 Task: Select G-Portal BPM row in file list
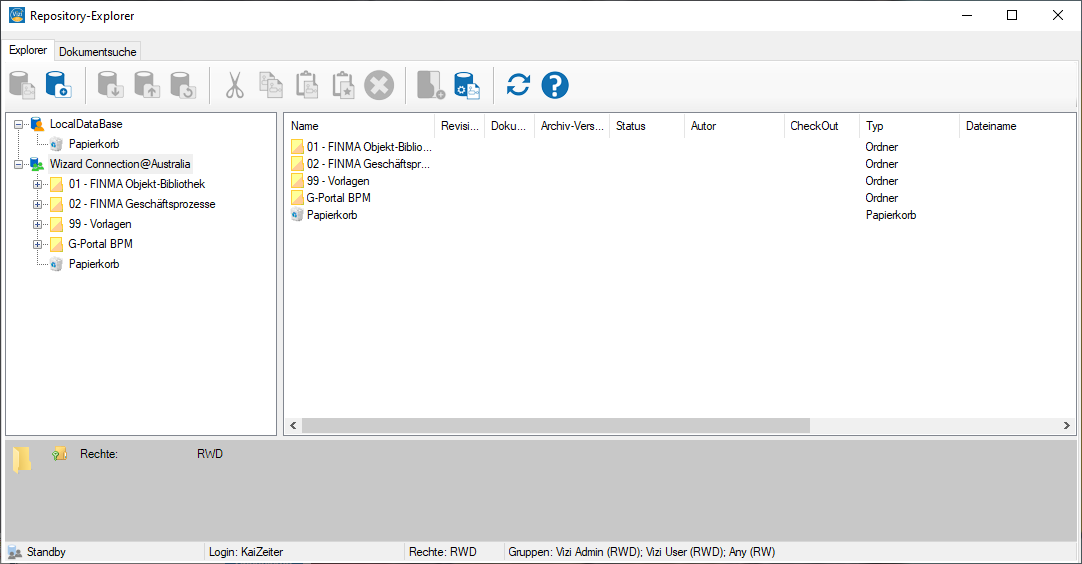pos(339,198)
